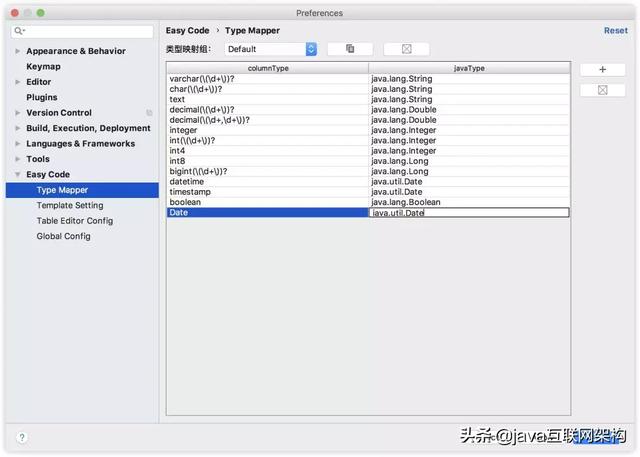Click java.lang.Boolean javaType cell

tap(469, 202)
